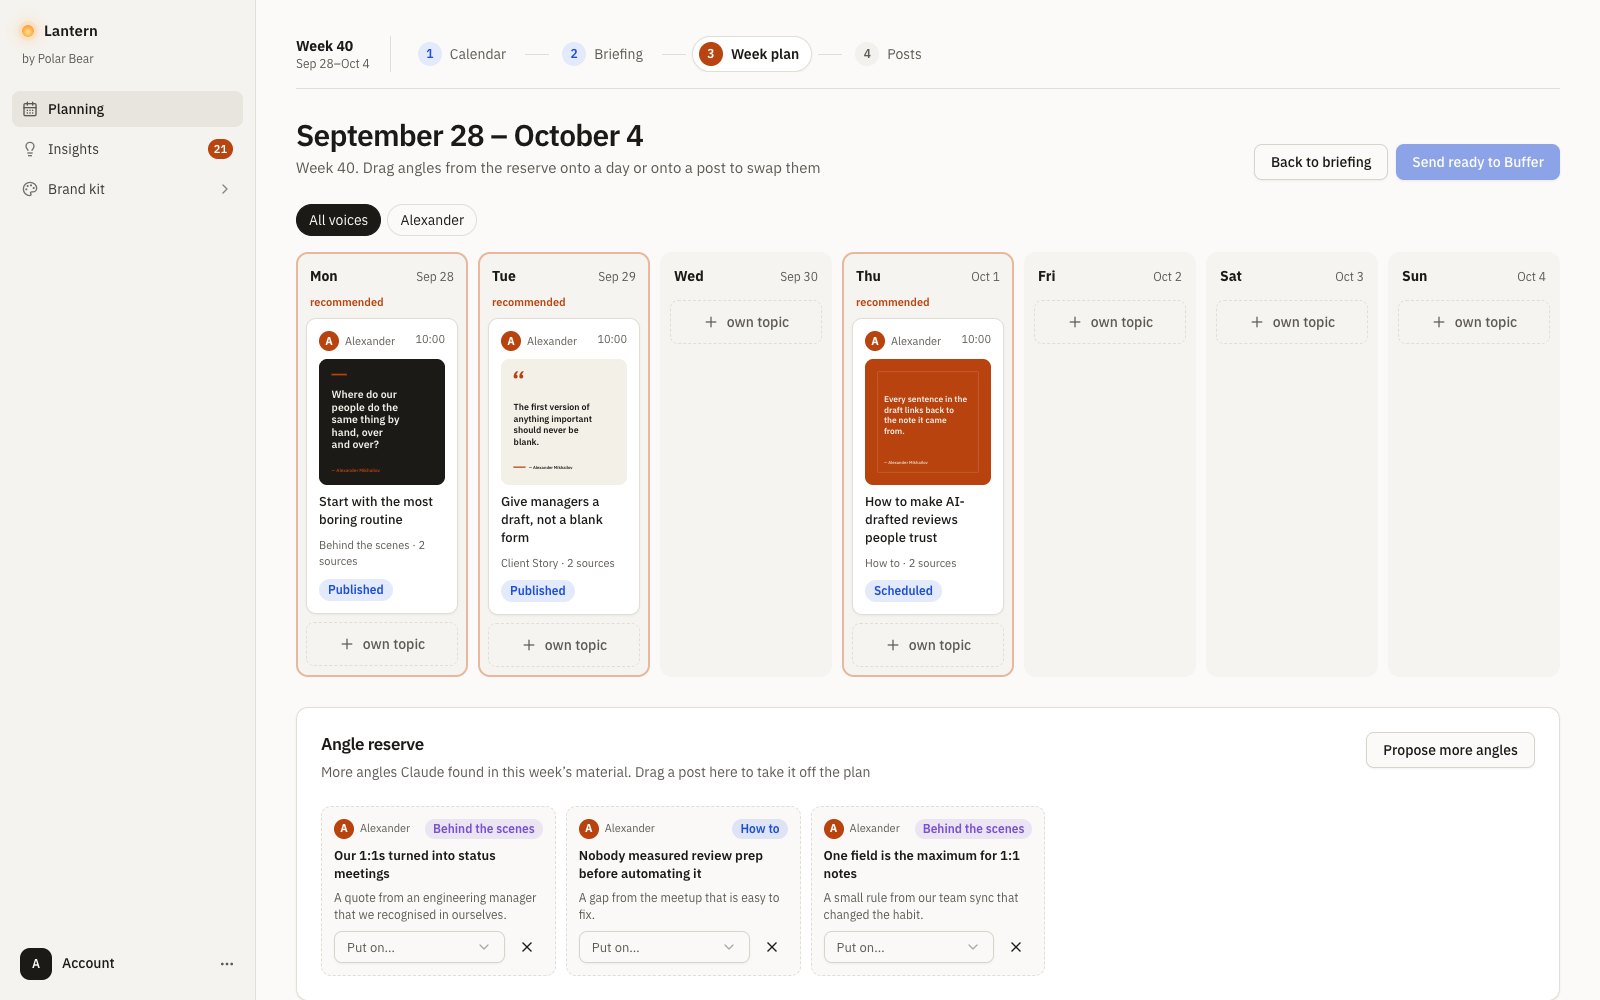The image size is (1600, 1000).
Task: Add own topic on Sunday
Action: coord(1474,322)
